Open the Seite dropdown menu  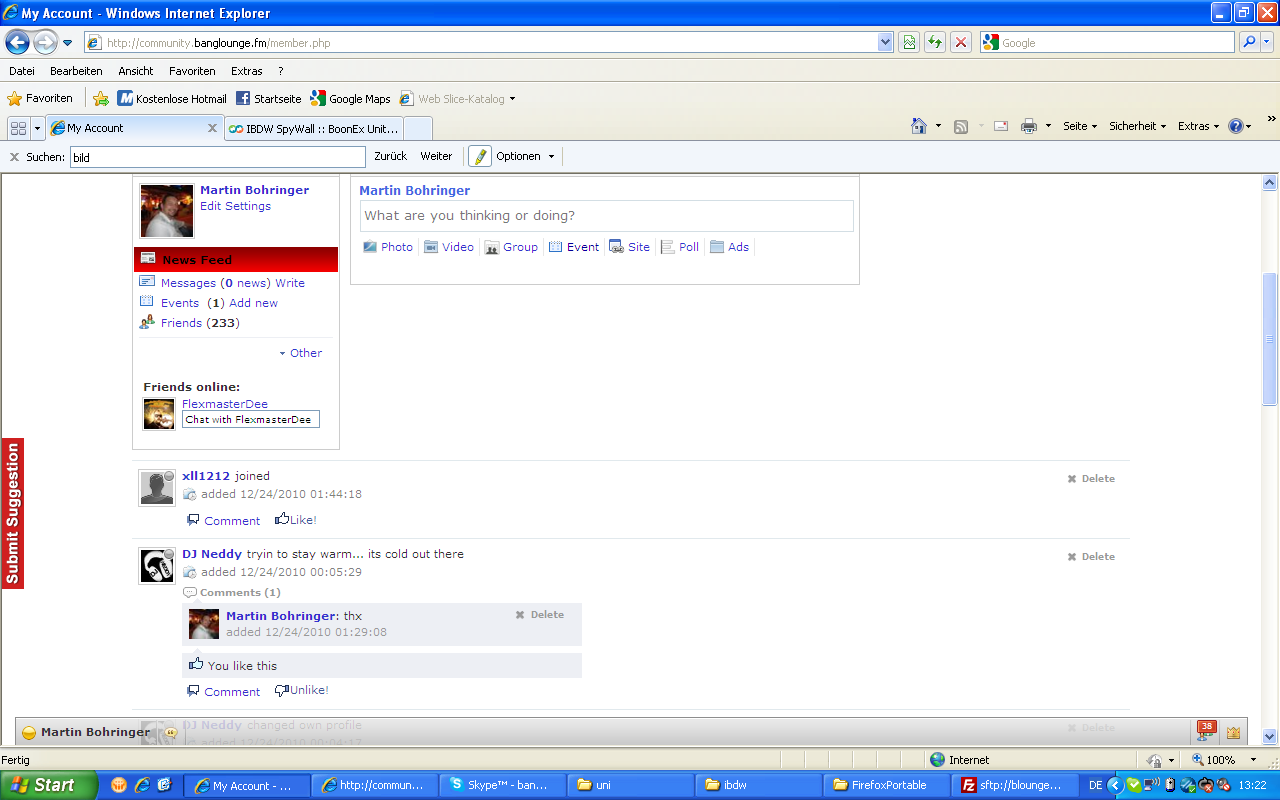pyautogui.click(x=1080, y=126)
